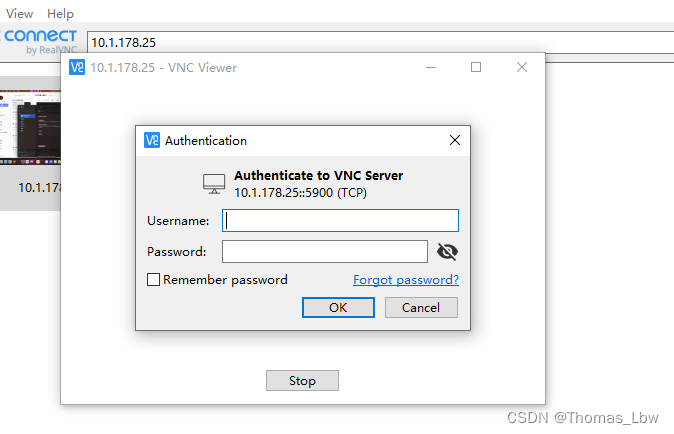Toggle password visibility eye icon

[447, 251]
